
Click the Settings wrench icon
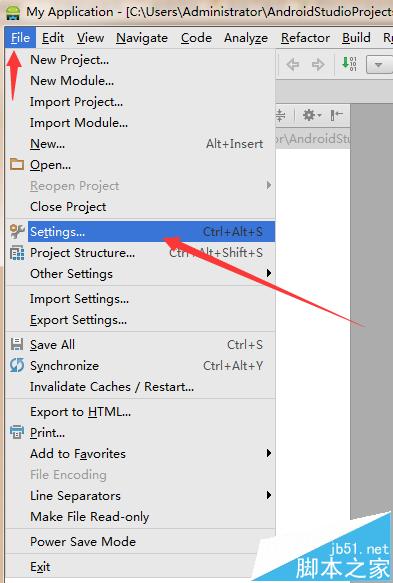click(x=17, y=231)
